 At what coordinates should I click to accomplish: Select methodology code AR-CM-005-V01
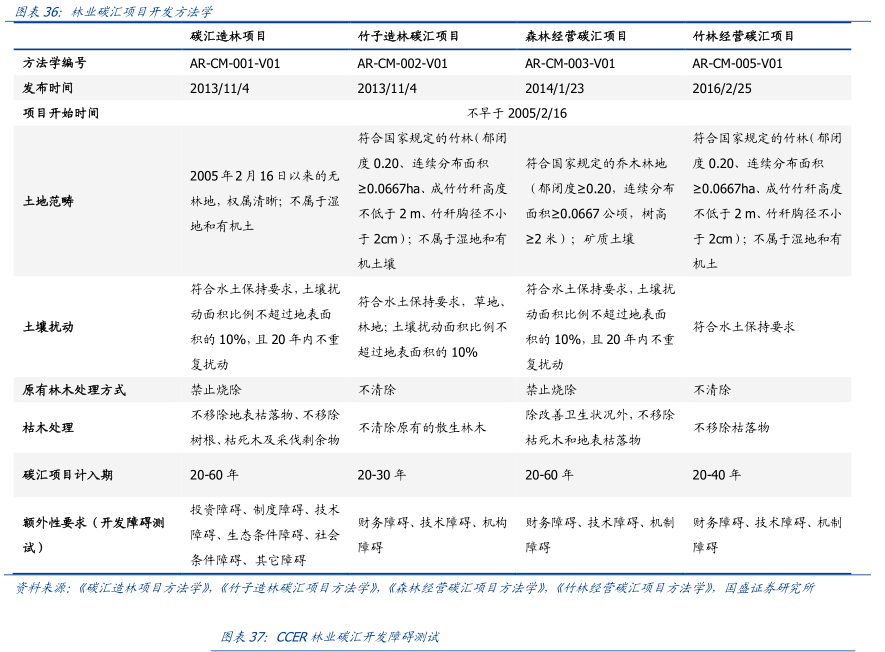(x=737, y=63)
